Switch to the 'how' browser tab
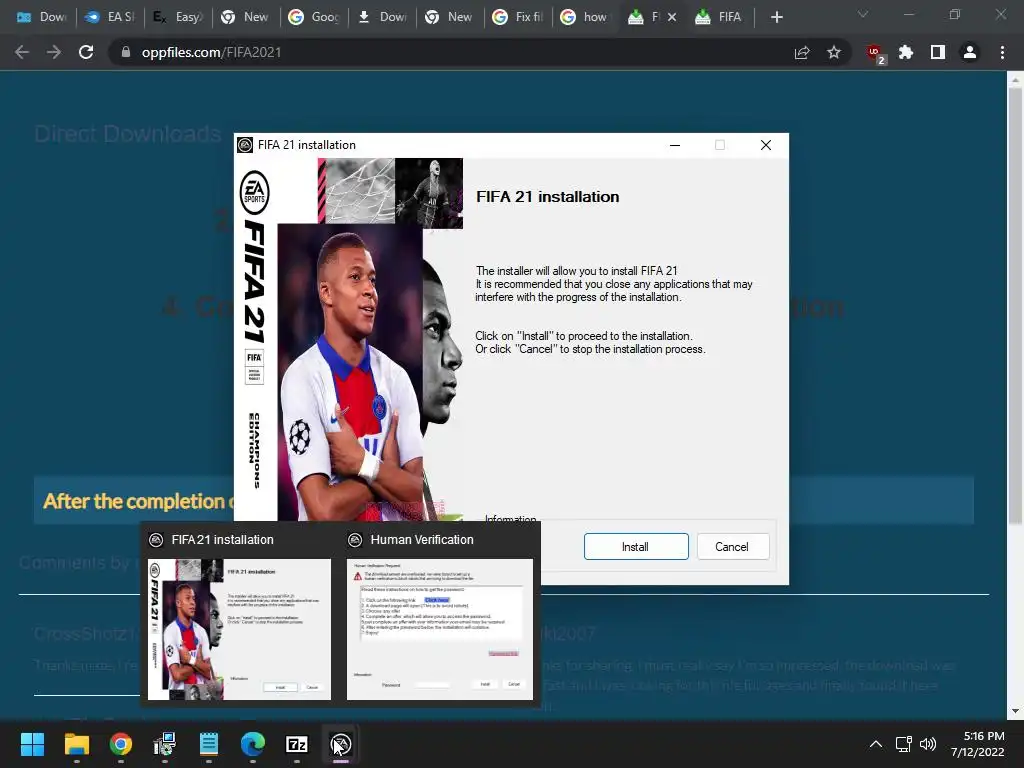 586,17
